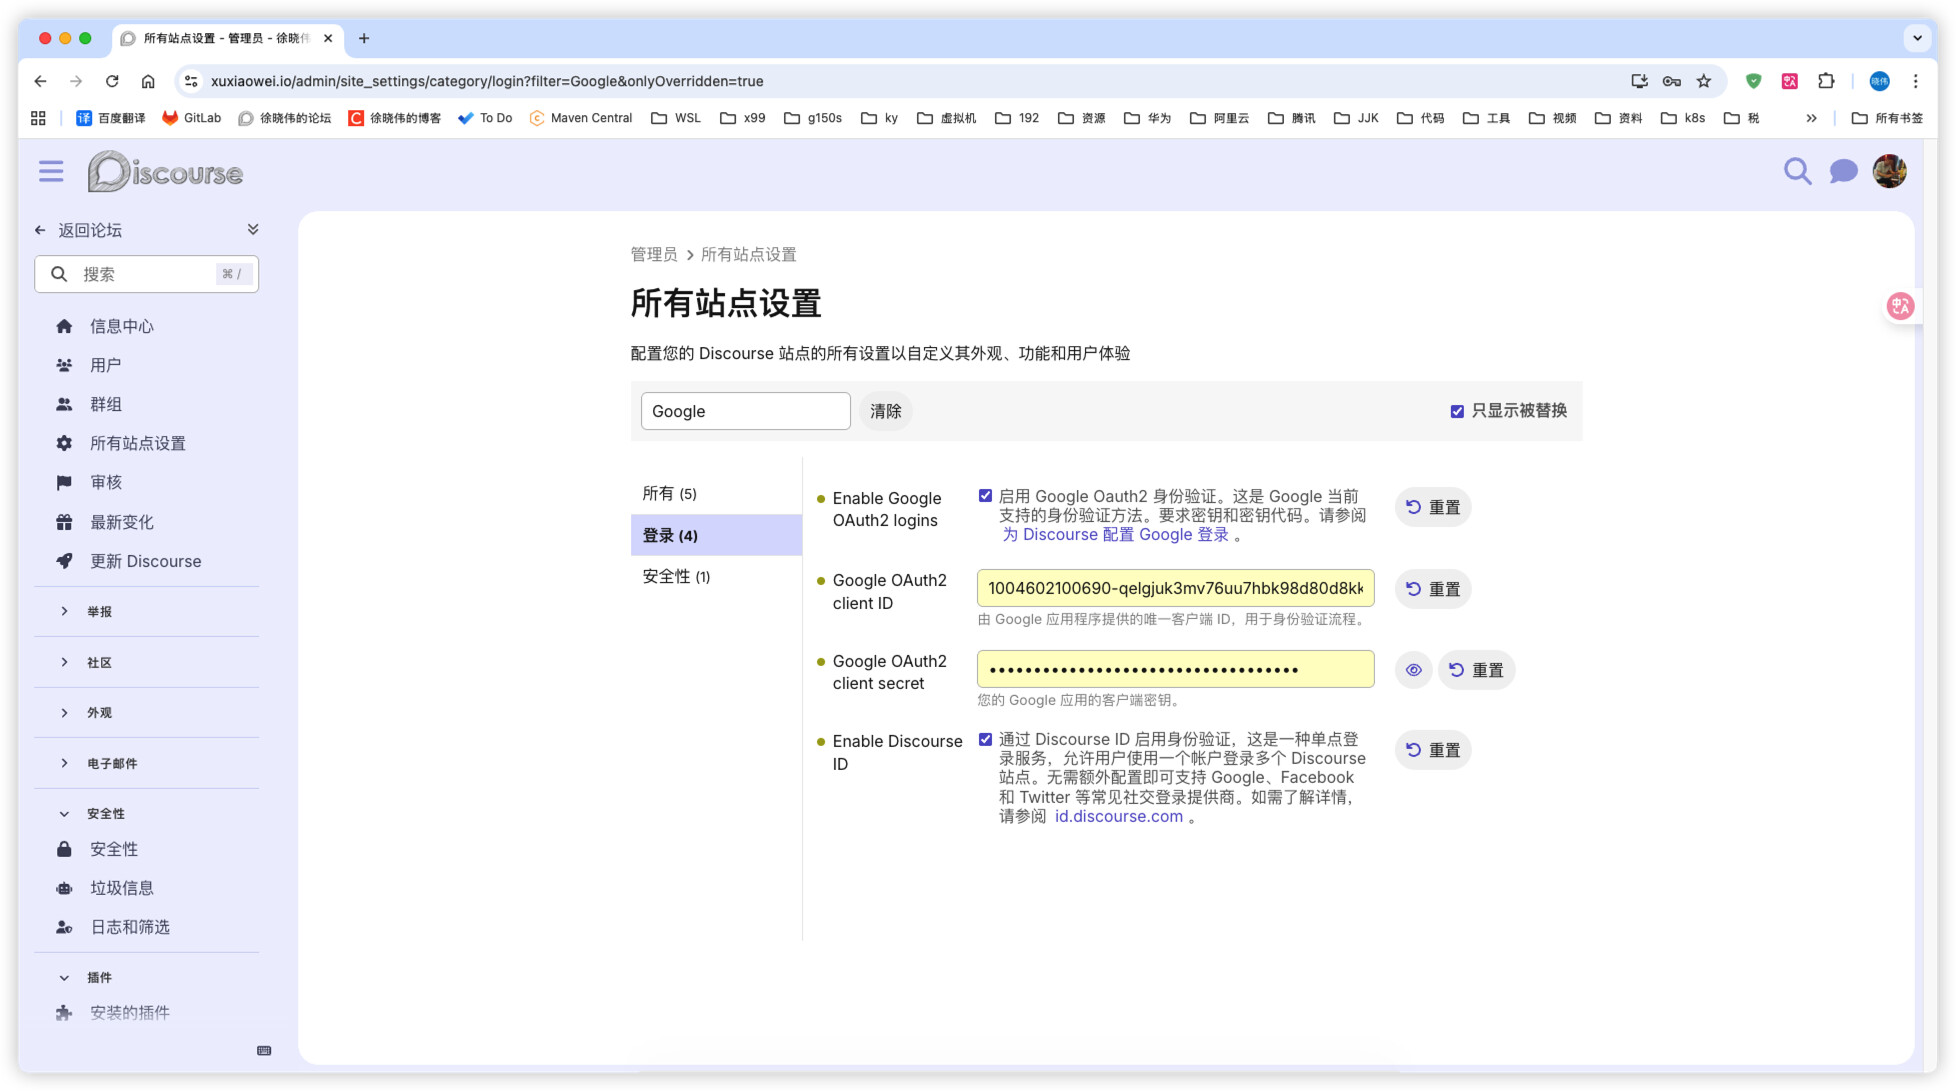Expand the 举报 sidebar section

click(x=99, y=611)
